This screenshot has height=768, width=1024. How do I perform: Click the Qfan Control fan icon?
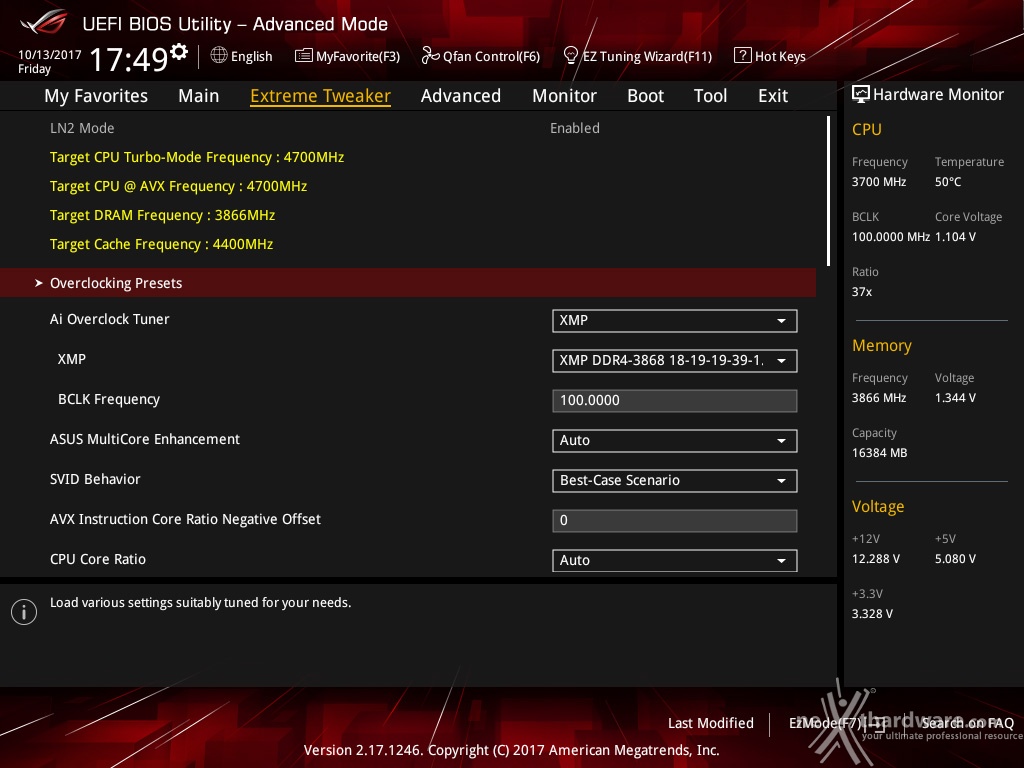[430, 56]
